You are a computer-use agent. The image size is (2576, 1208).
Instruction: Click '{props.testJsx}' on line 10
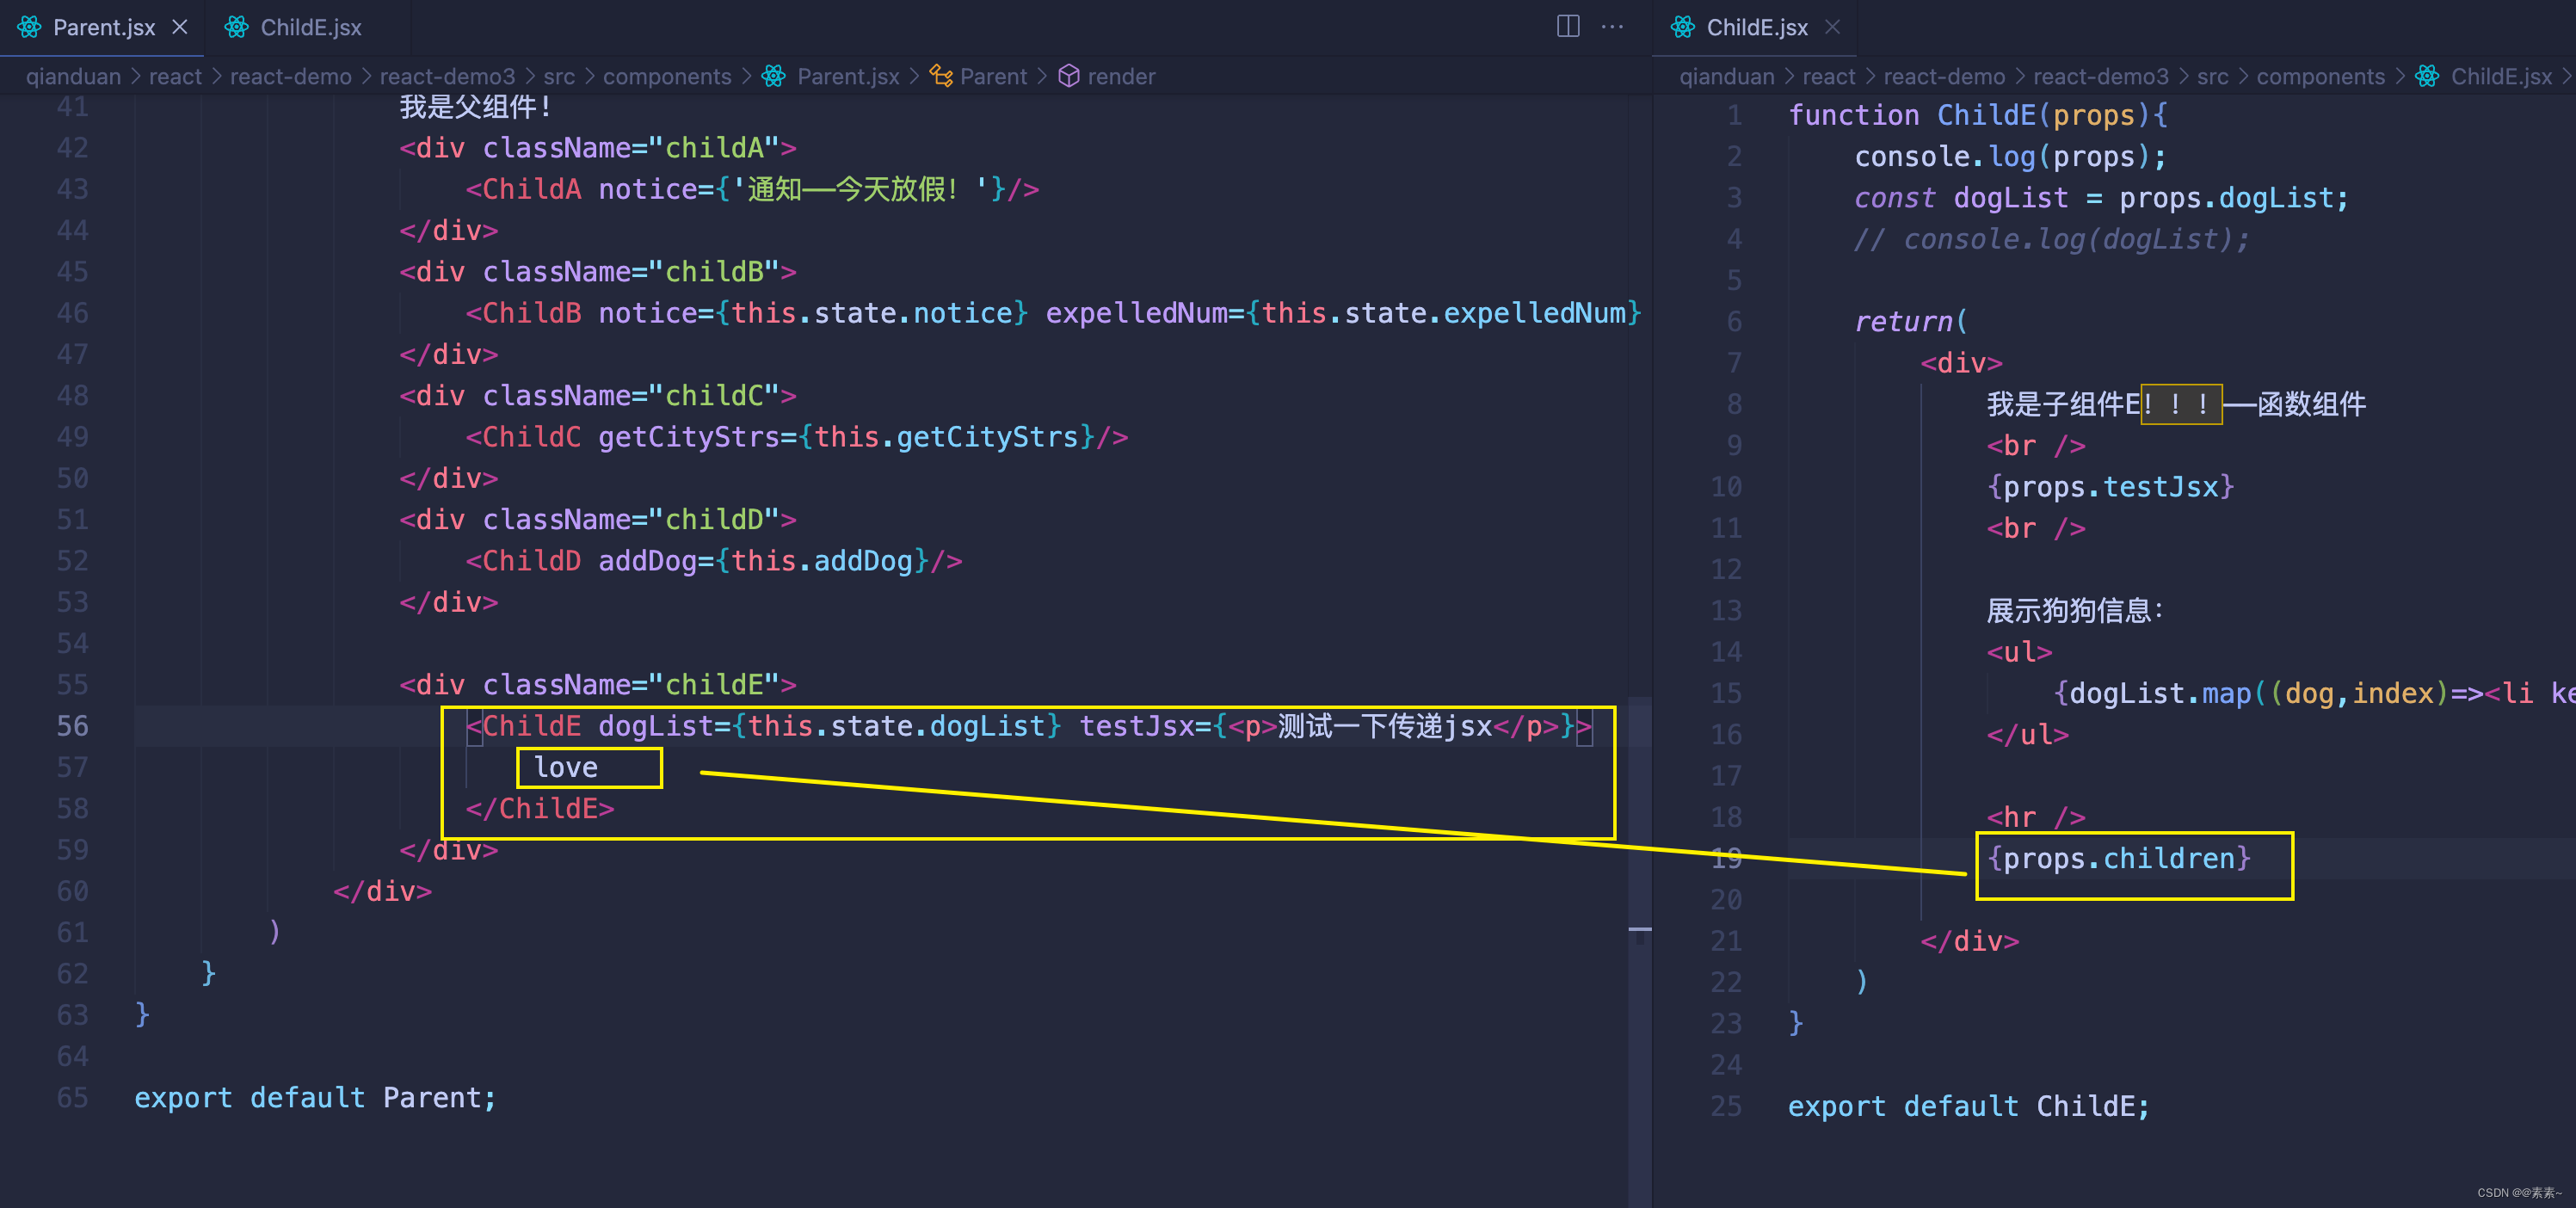(x=2110, y=486)
